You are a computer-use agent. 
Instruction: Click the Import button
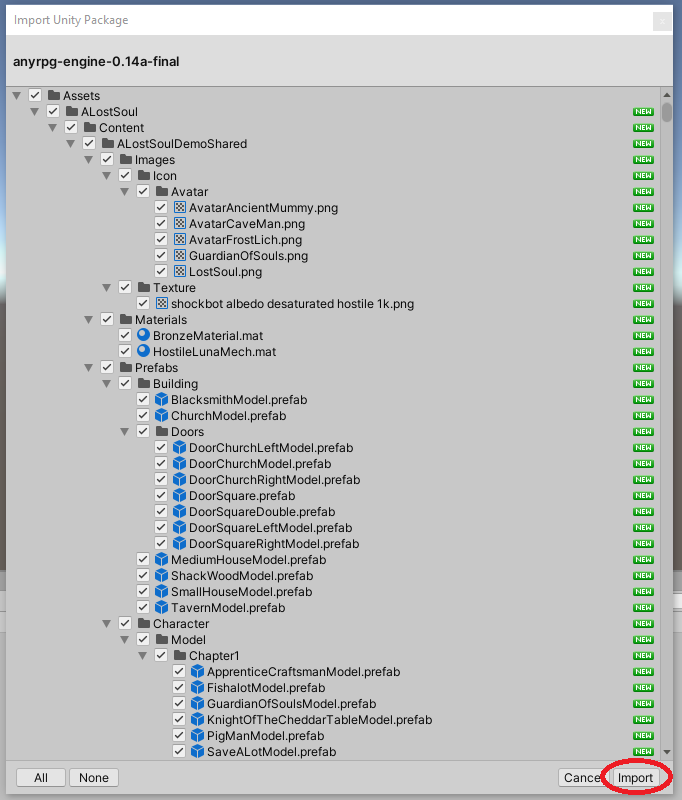click(635, 778)
